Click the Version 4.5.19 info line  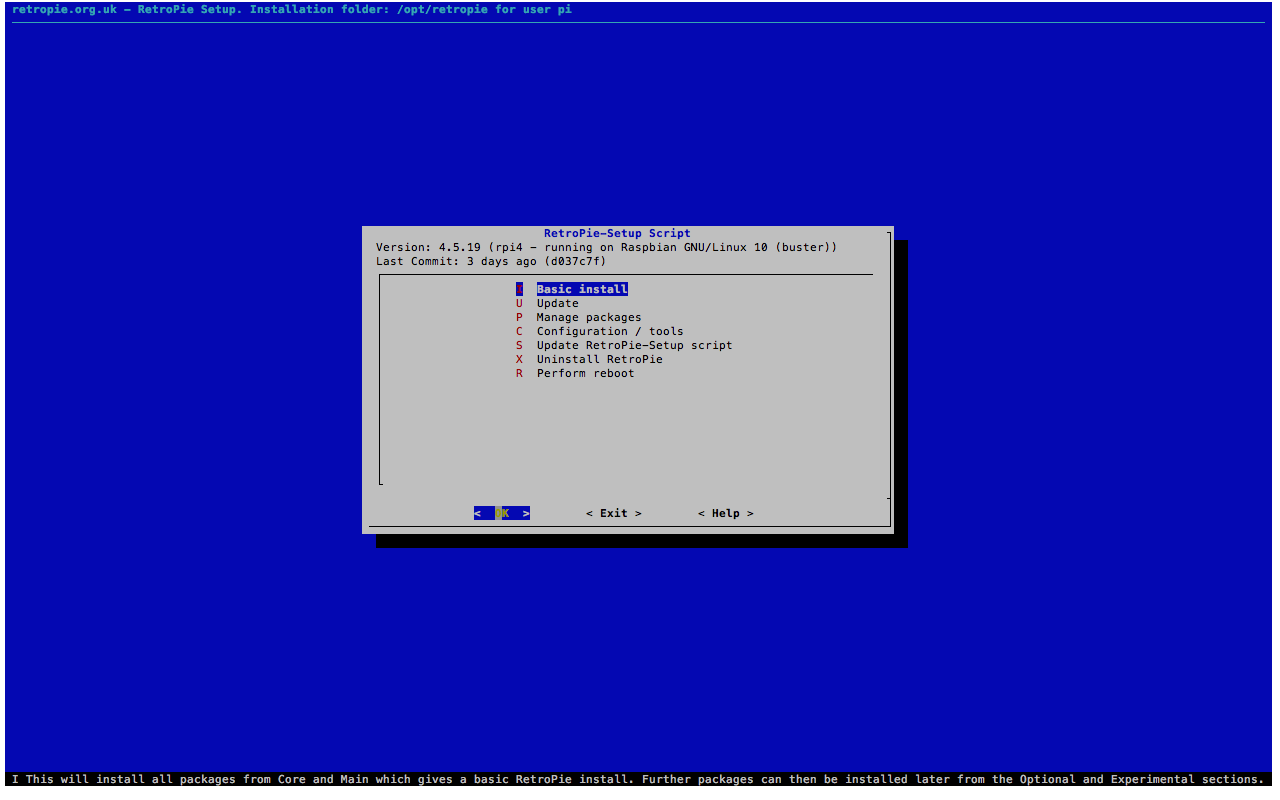click(x=607, y=247)
